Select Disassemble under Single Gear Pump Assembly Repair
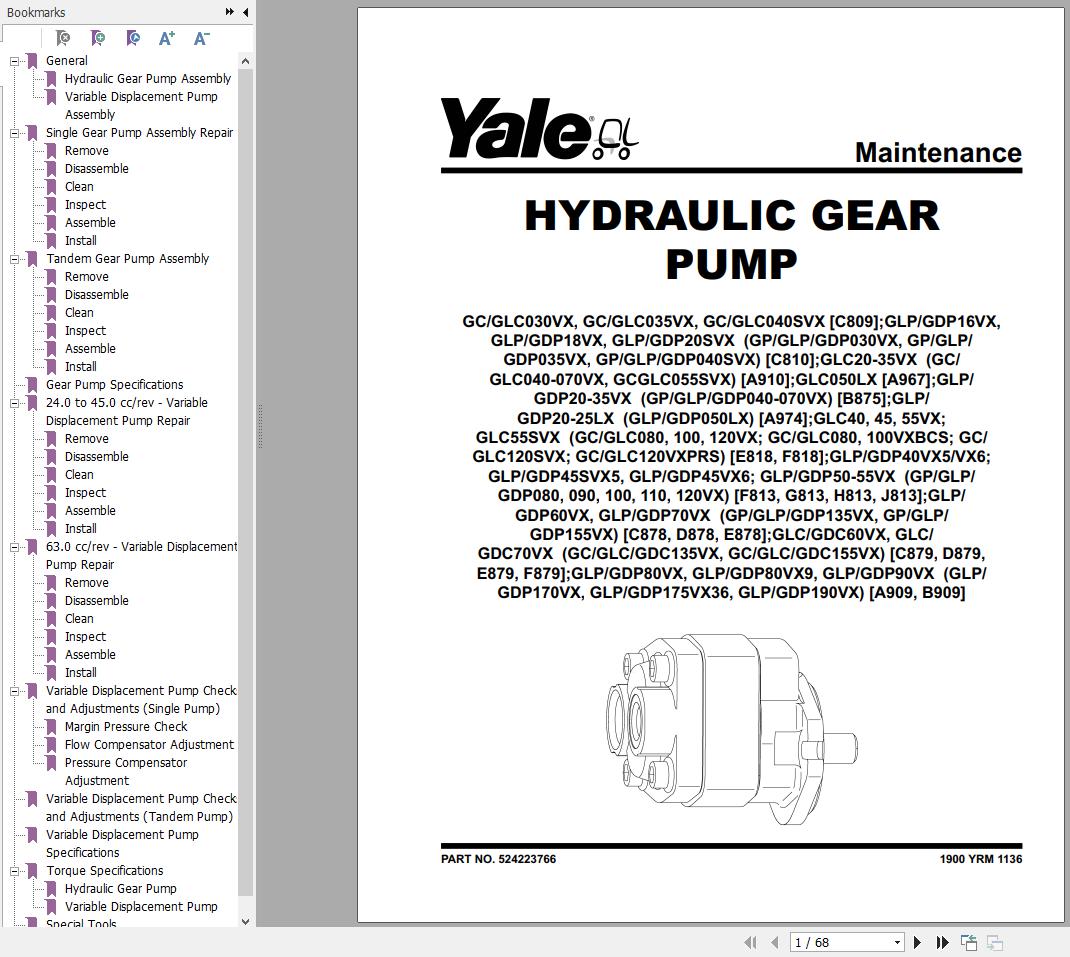The width and height of the screenshot is (1070, 957). pyautogui.click(x=96, y=169)
